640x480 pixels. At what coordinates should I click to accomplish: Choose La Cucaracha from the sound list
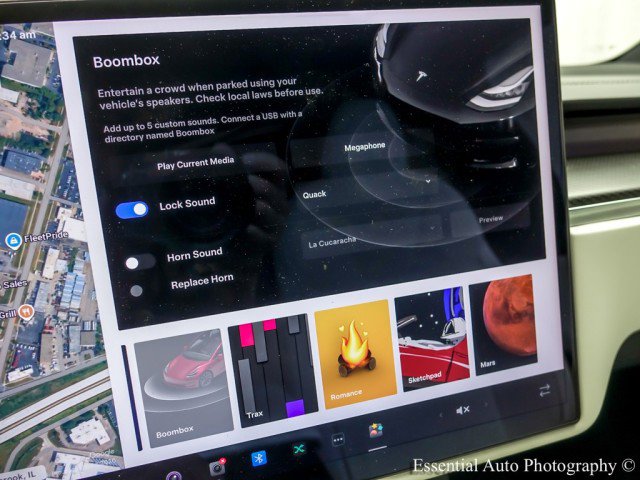(x=332, y=242)
